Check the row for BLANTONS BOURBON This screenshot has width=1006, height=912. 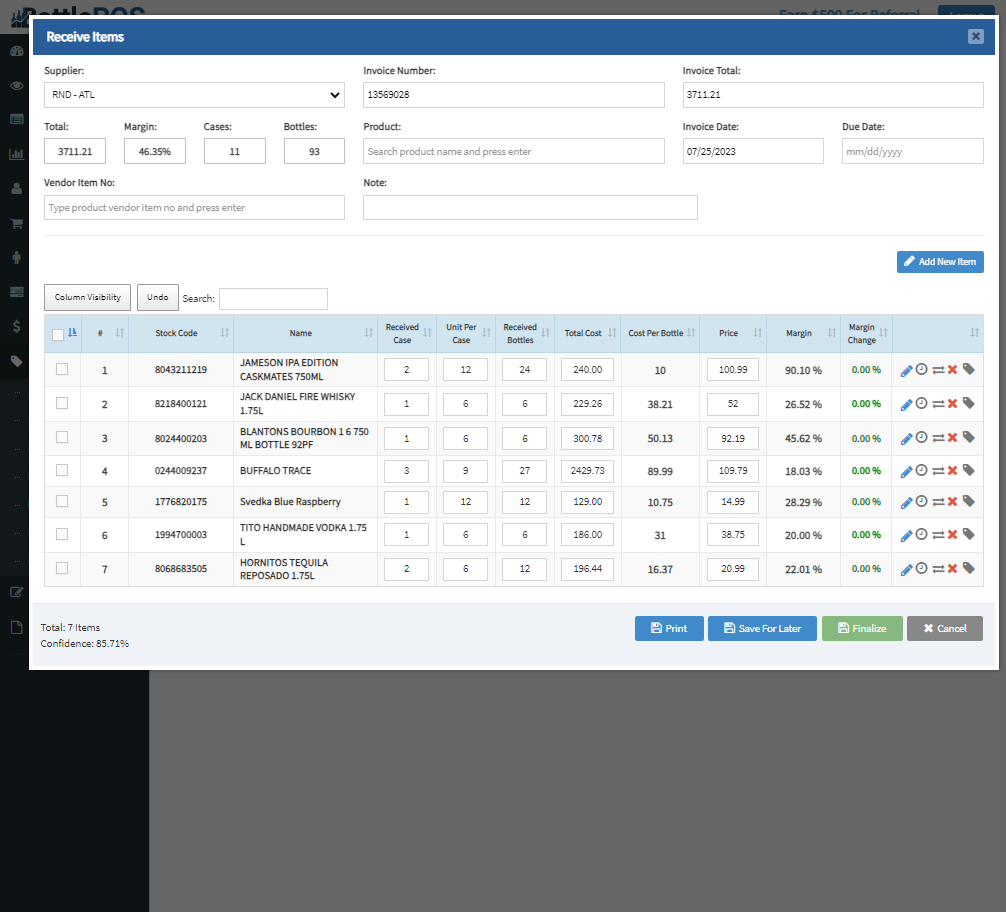(61, 437)
